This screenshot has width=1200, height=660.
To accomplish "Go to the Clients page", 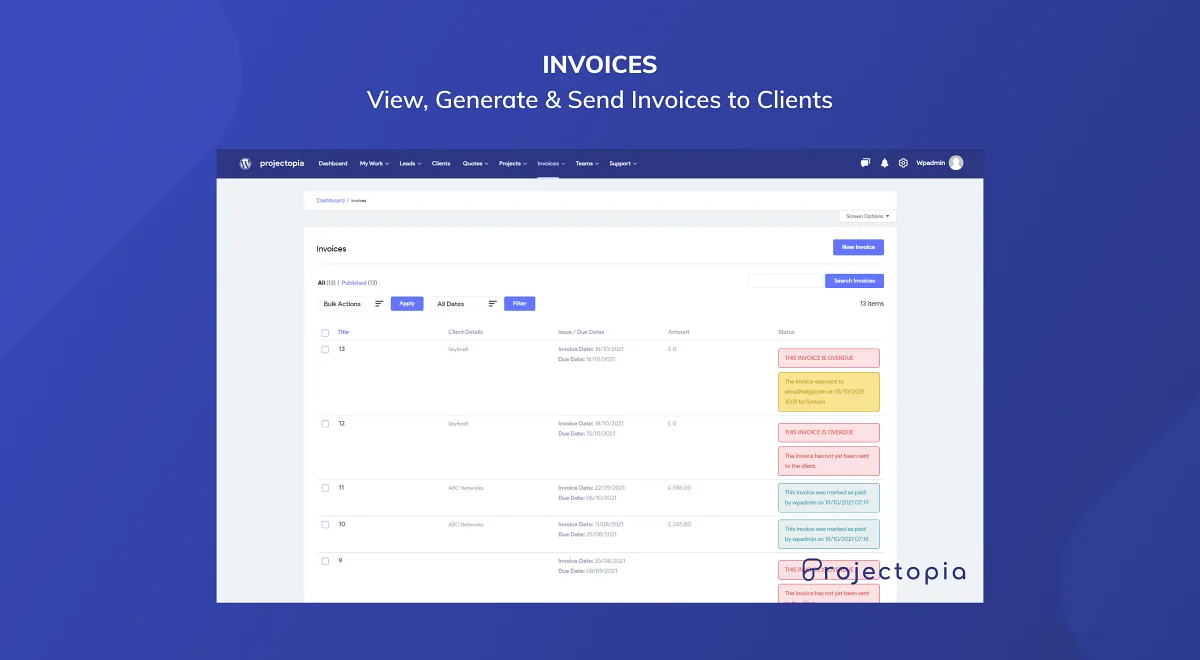I will point(441,163).
